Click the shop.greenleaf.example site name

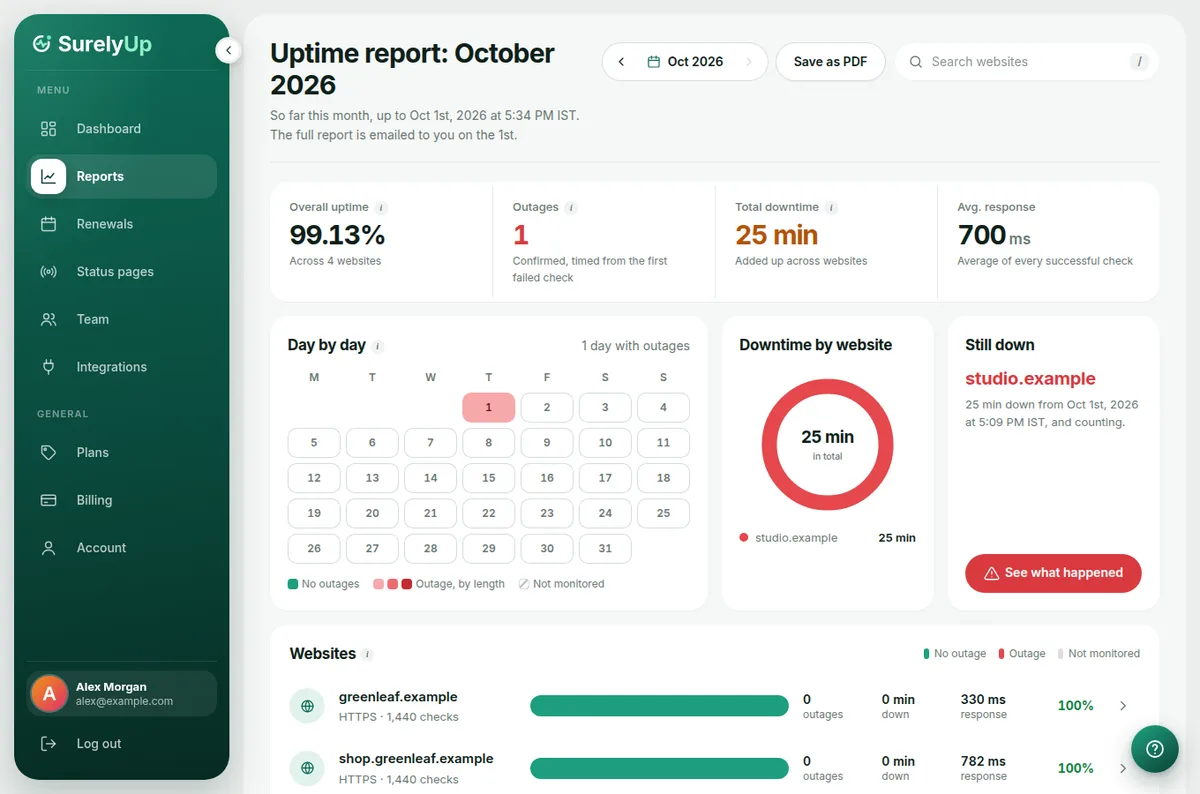click(416, 759)
